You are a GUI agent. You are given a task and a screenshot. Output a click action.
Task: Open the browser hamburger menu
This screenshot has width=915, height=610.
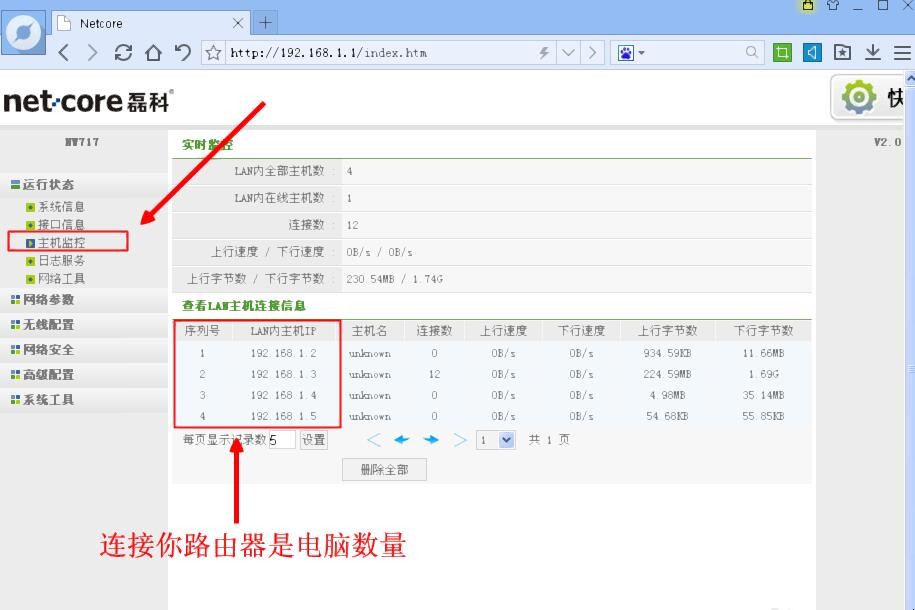click(901, 52)
